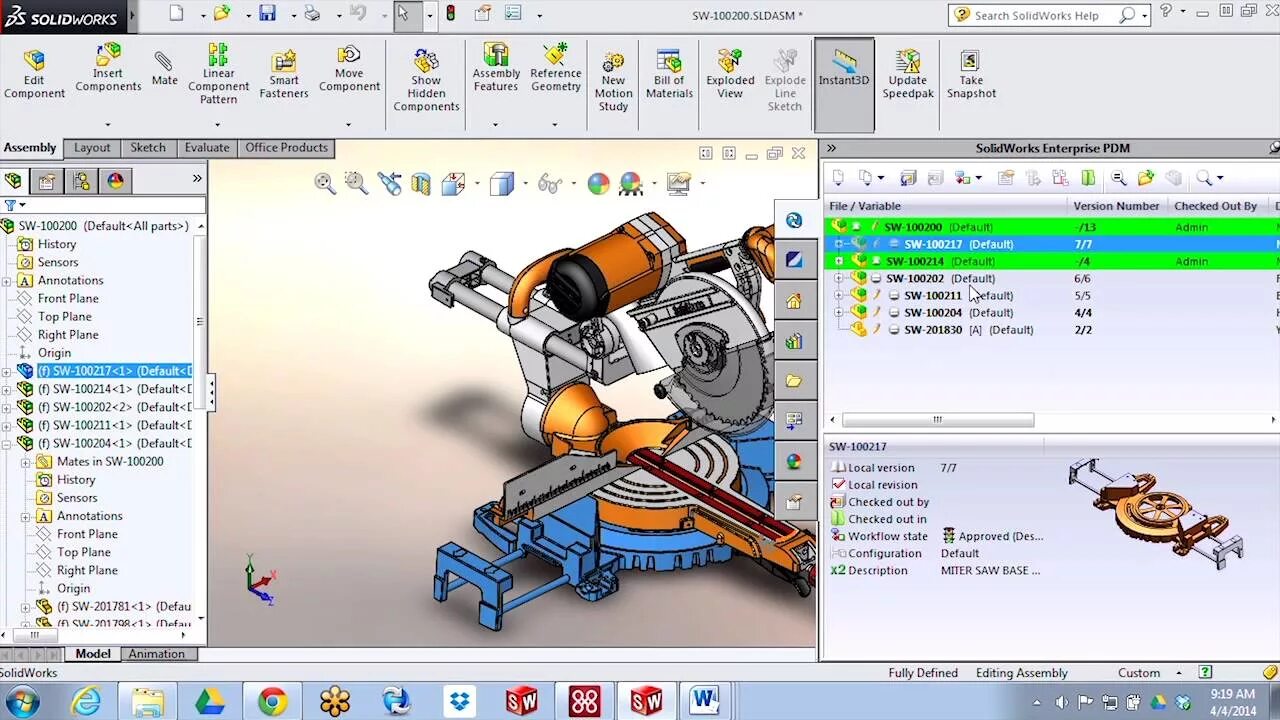Click the Version Number column header
The image size is (1280, 720).
pos(1116,206)
